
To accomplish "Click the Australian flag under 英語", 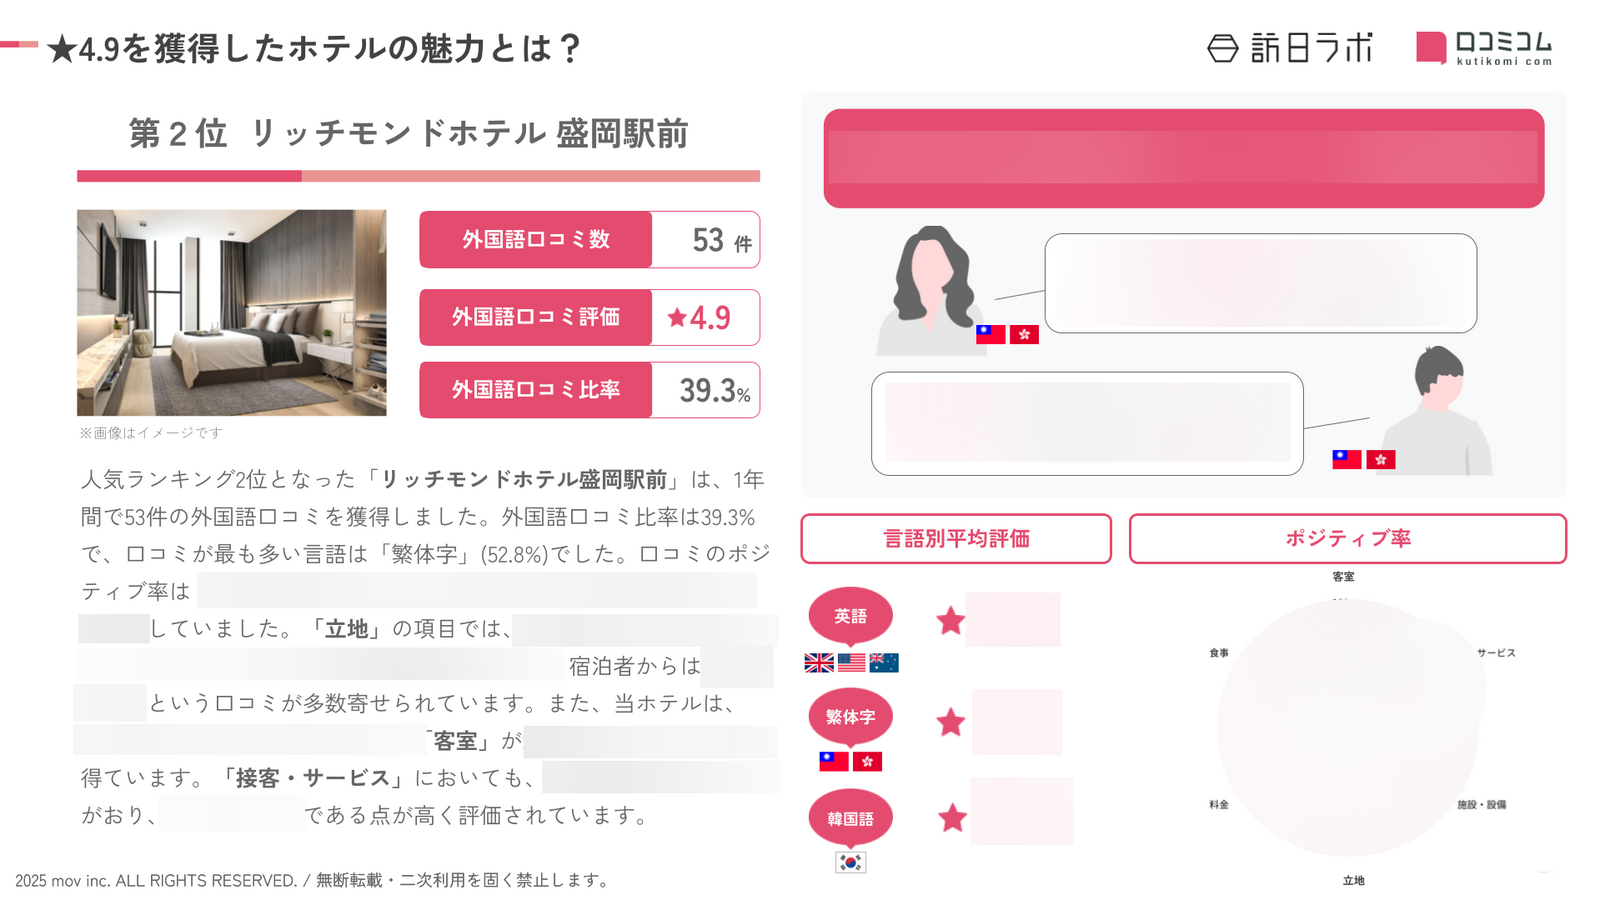I will pos(884,663).
